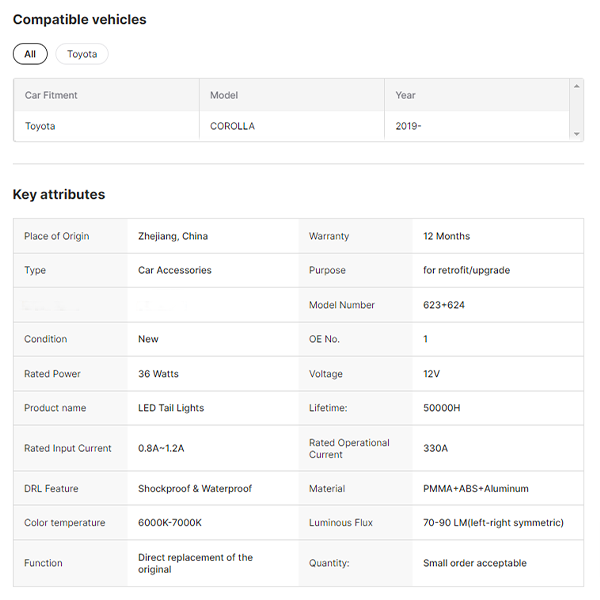600x600 pixels.
Task: Click the "36 Watts" rated power value
Action: [x=158, y=374]
